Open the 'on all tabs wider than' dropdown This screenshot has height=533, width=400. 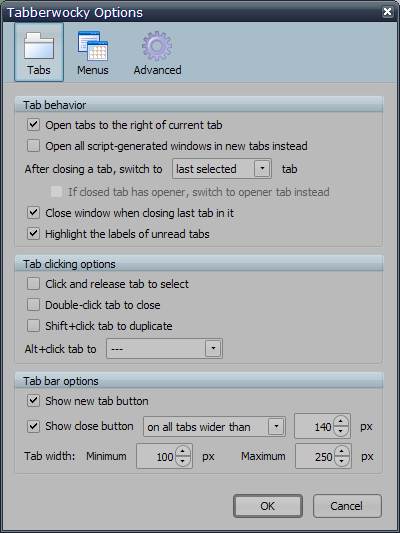(214, 426)
